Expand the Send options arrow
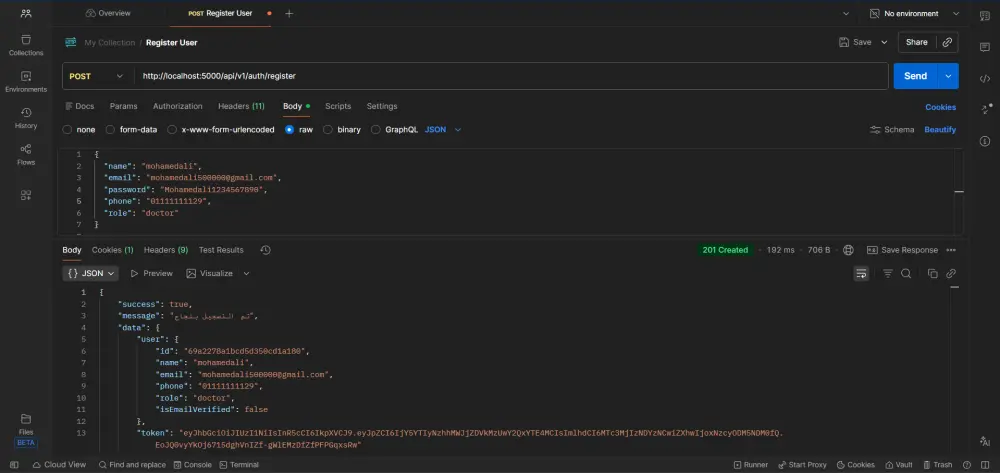 pyautogui.click(x=948, y=76)
